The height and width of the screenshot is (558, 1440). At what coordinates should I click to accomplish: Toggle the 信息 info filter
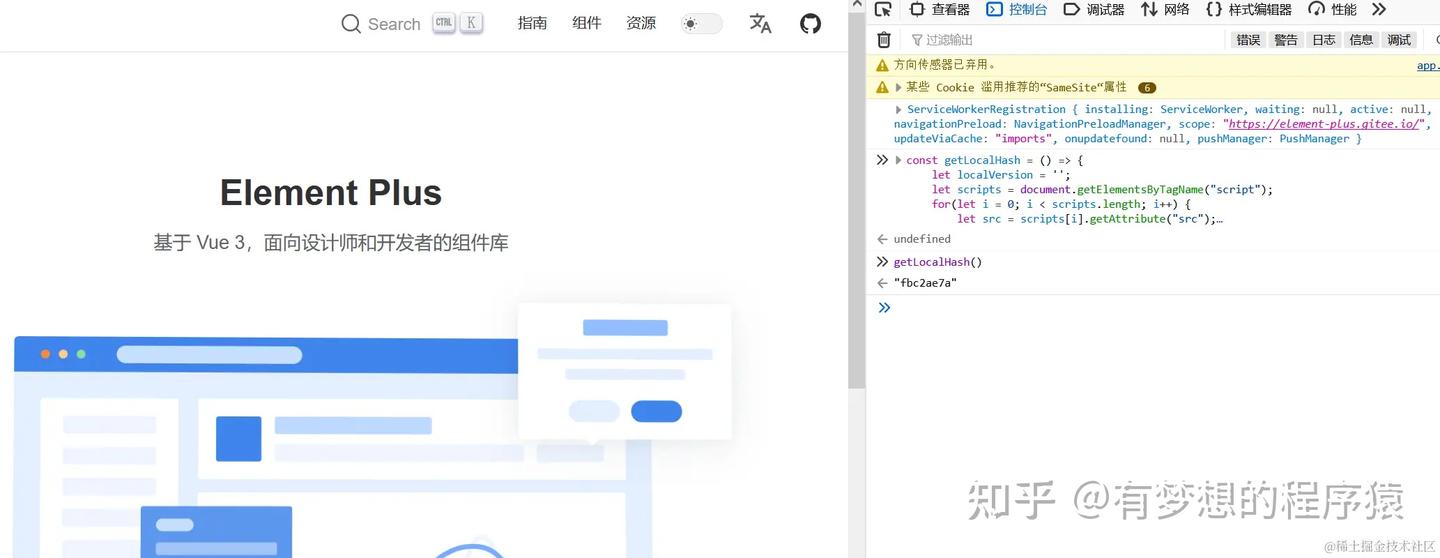click(x=1361, y=40)
